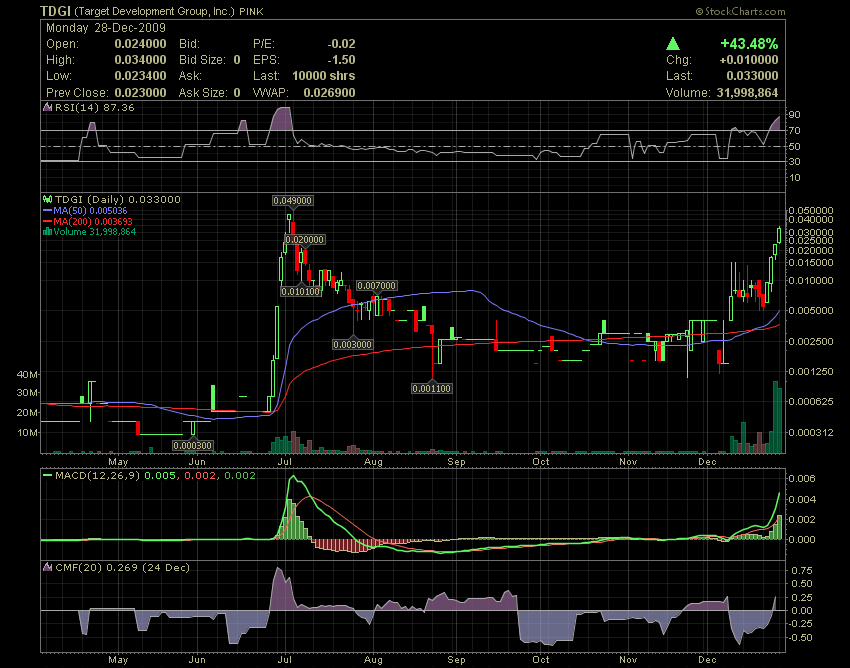Click the MA(50) 0.005036 legend text
The height and width of the screenshot is (668, 850).
(91, 210)
